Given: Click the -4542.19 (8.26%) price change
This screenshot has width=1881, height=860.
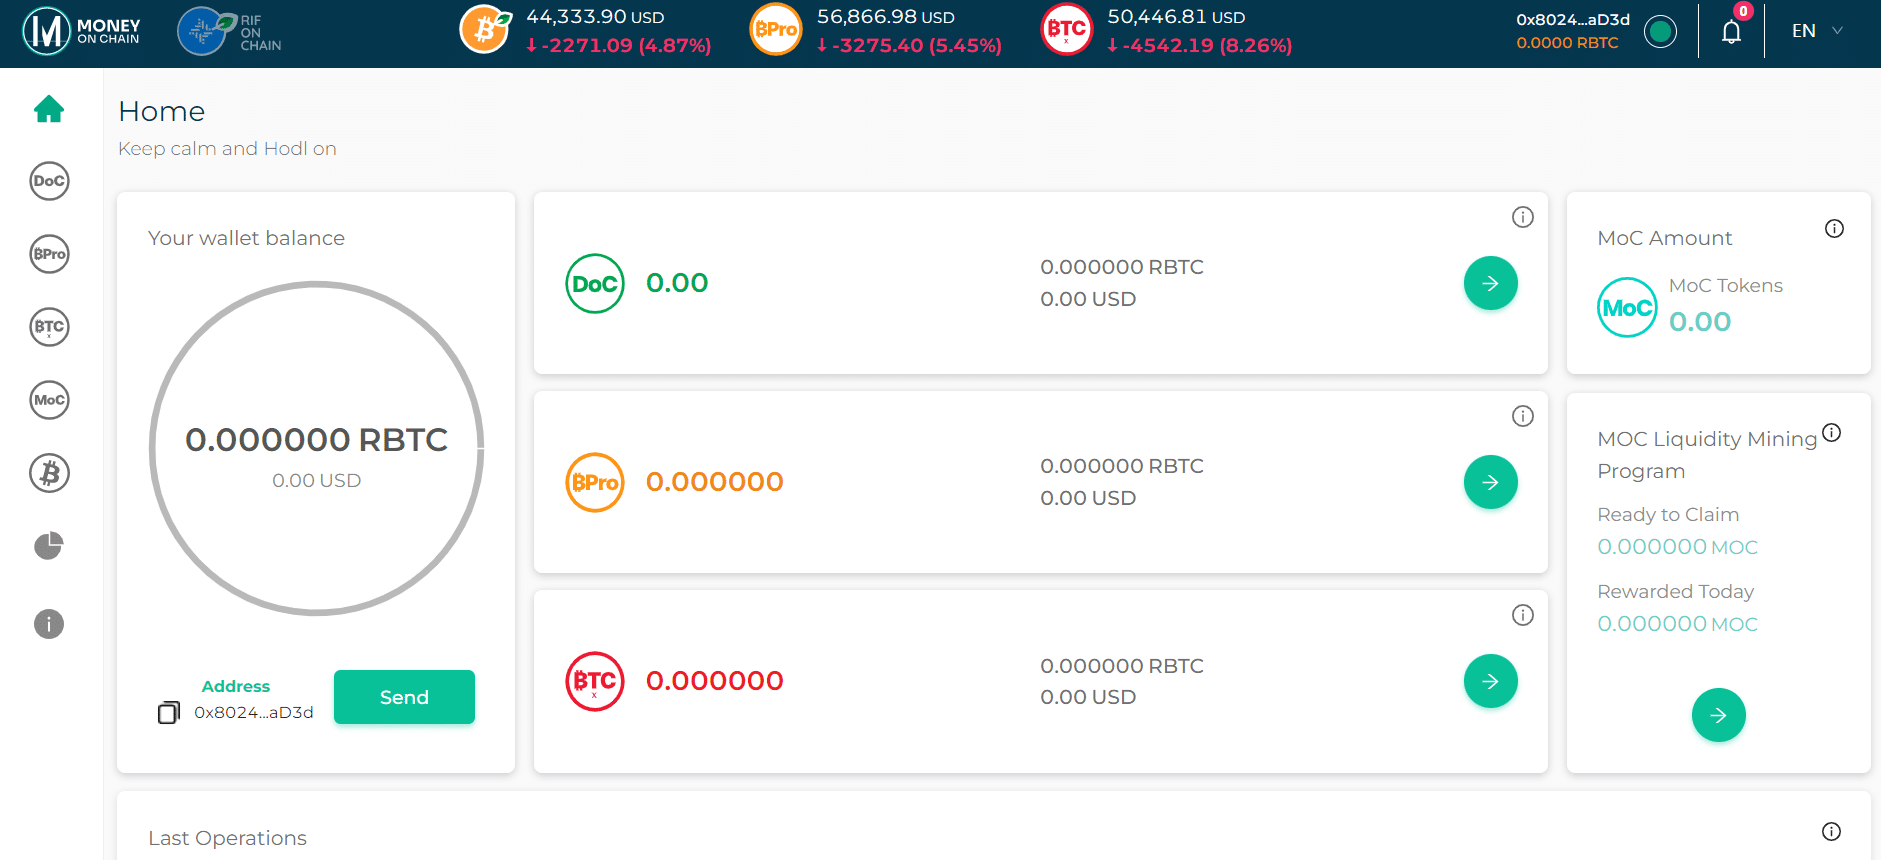Looking at the screenshot, I should (x=1199, y=45).
